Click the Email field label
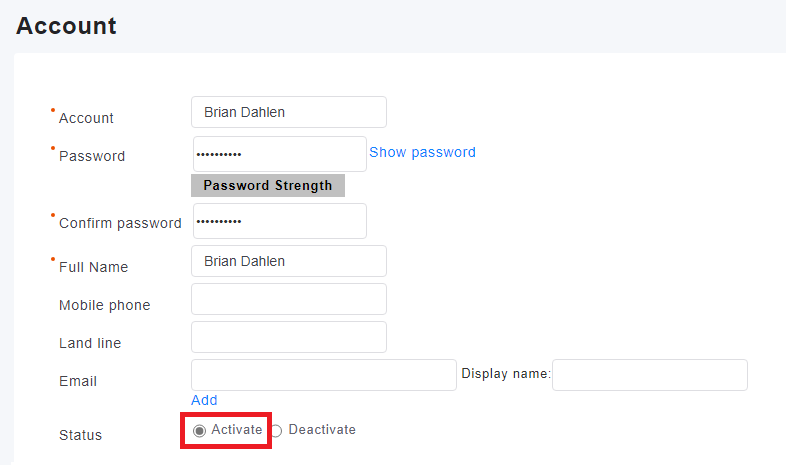This screenshot has width=786, height=465. tap(78, 381)
